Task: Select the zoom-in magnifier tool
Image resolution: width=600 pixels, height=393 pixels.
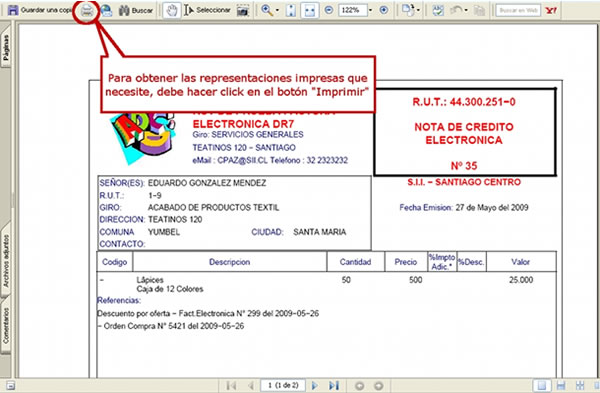Action: tap(267, 11)
